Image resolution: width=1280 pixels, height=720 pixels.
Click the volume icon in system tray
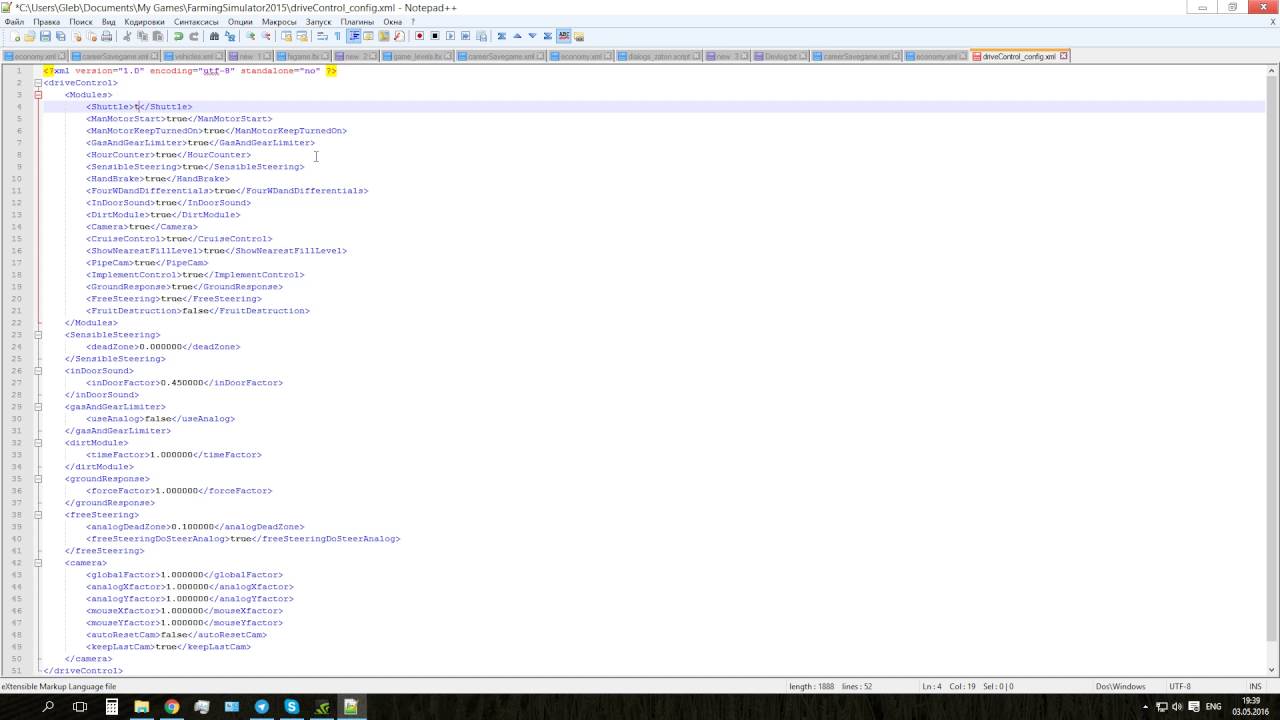click(x=1176, y=706)
